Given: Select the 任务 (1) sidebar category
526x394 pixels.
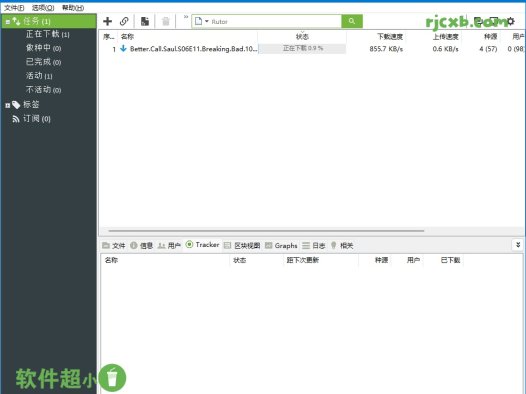Looking at the screenshot, I should [49, 21].
